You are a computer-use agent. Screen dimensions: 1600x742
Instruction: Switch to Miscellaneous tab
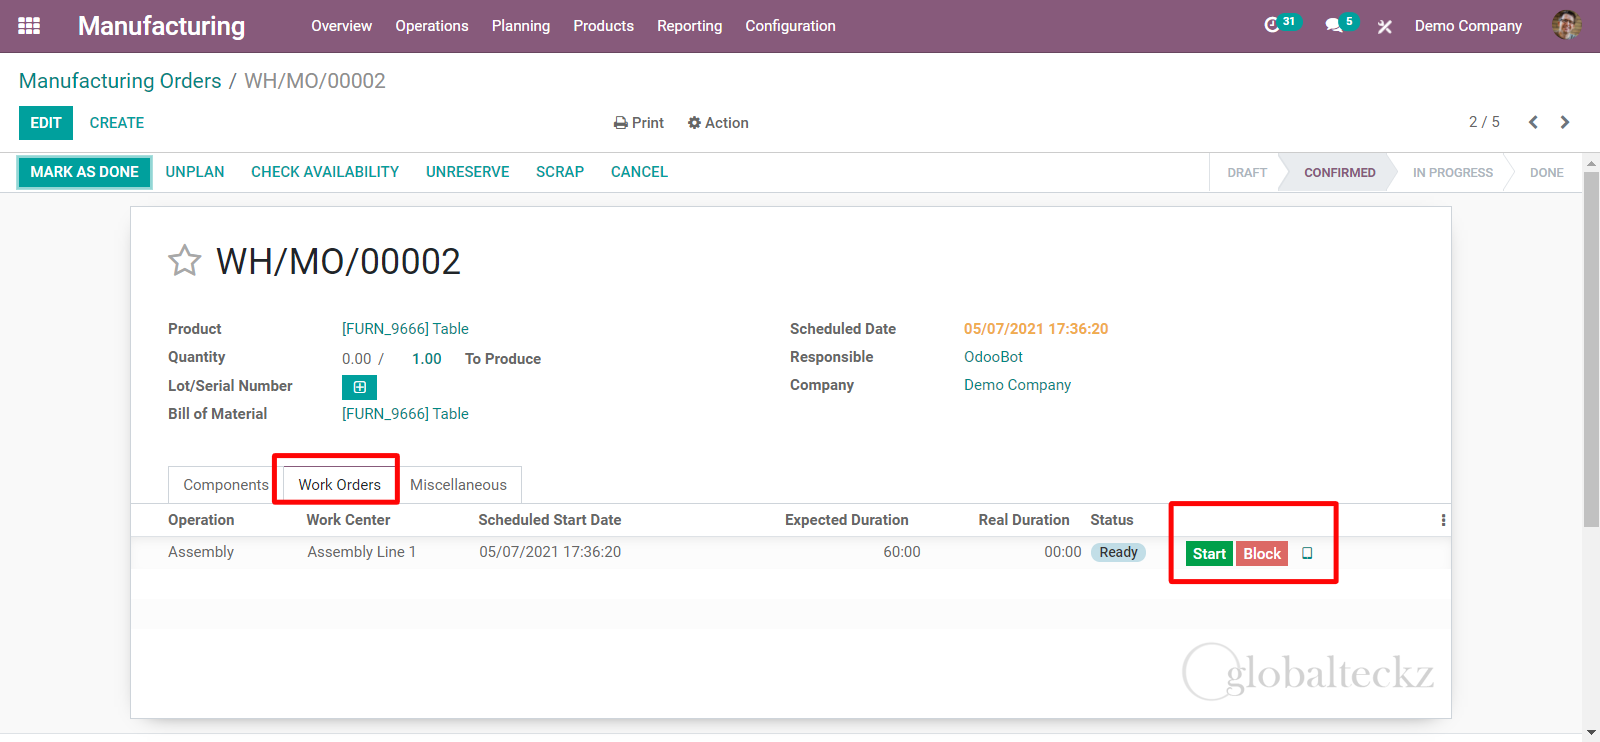point(458,485)
